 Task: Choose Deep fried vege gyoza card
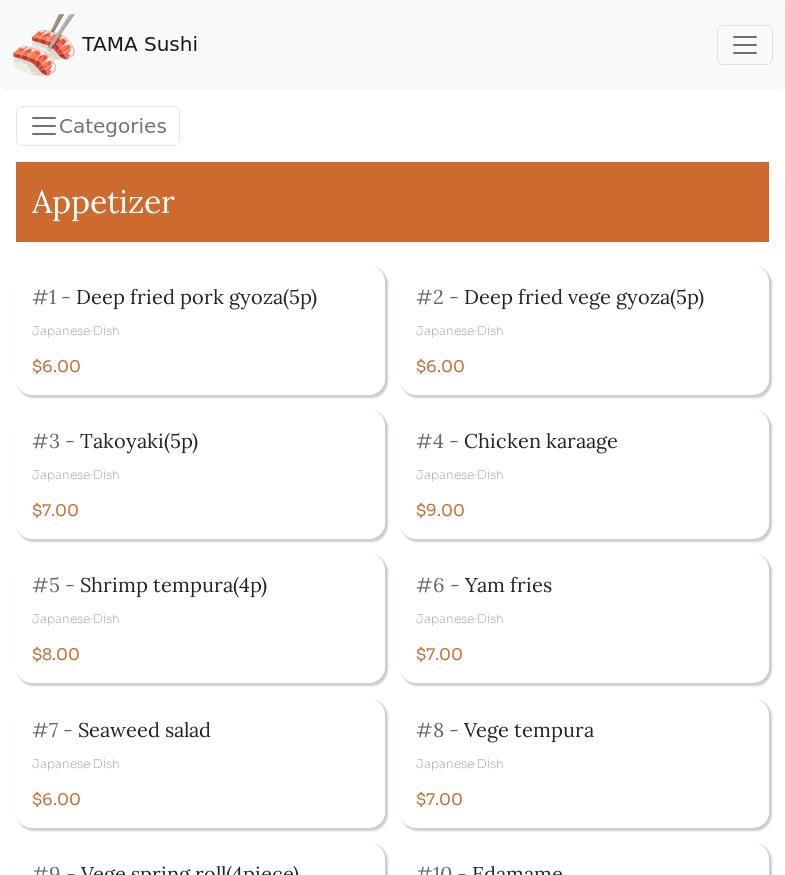[585, 331]
